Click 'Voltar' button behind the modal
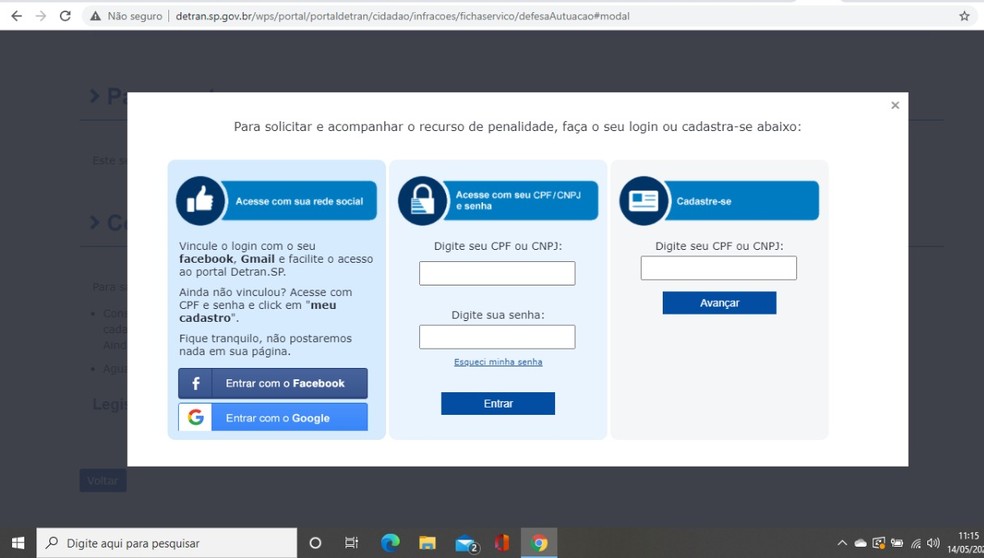The width and height of the screenshot is (984, 558). click(x=103, y=481)
